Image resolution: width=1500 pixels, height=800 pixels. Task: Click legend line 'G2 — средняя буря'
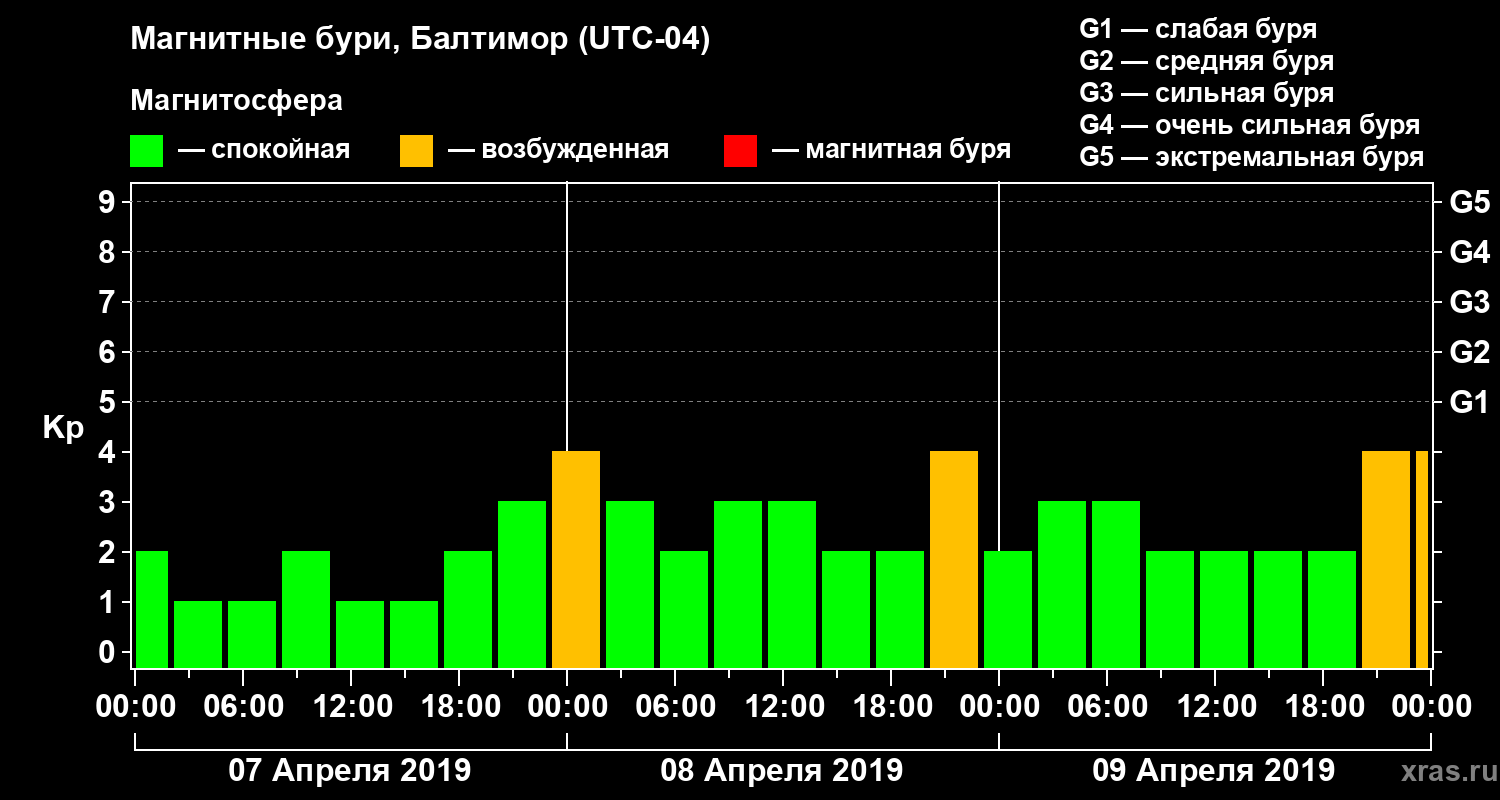pos(1206,61)
